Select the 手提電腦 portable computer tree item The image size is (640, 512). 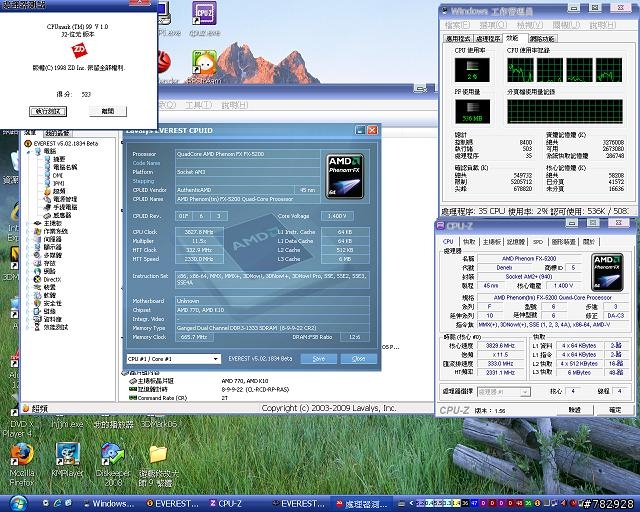point(60,207)
